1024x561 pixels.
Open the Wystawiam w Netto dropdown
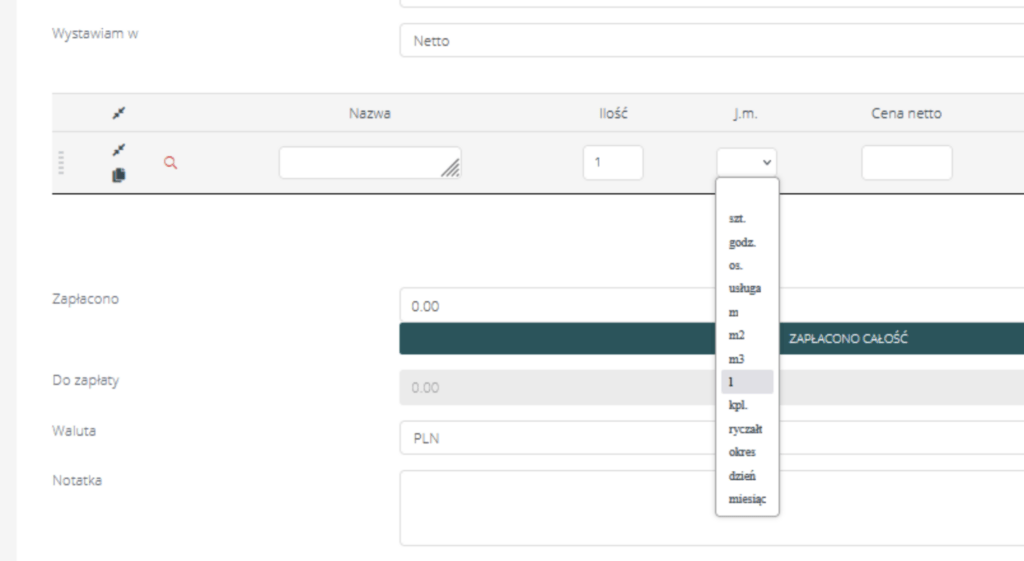pyautogui.click(x=710, y=41)
